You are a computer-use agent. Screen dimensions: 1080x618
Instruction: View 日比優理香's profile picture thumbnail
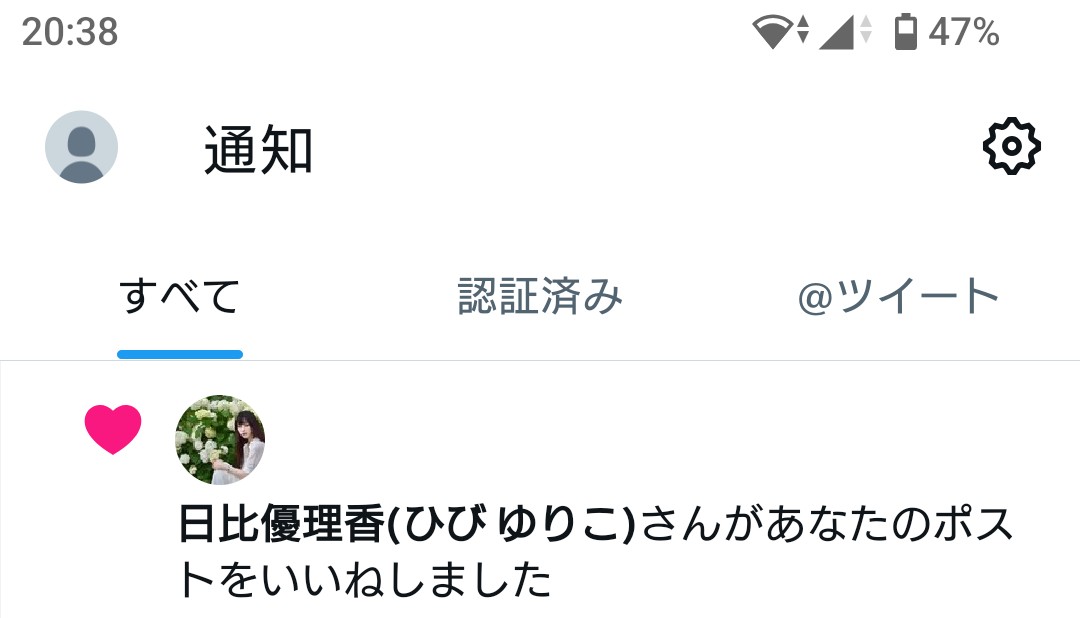[220, 440]
